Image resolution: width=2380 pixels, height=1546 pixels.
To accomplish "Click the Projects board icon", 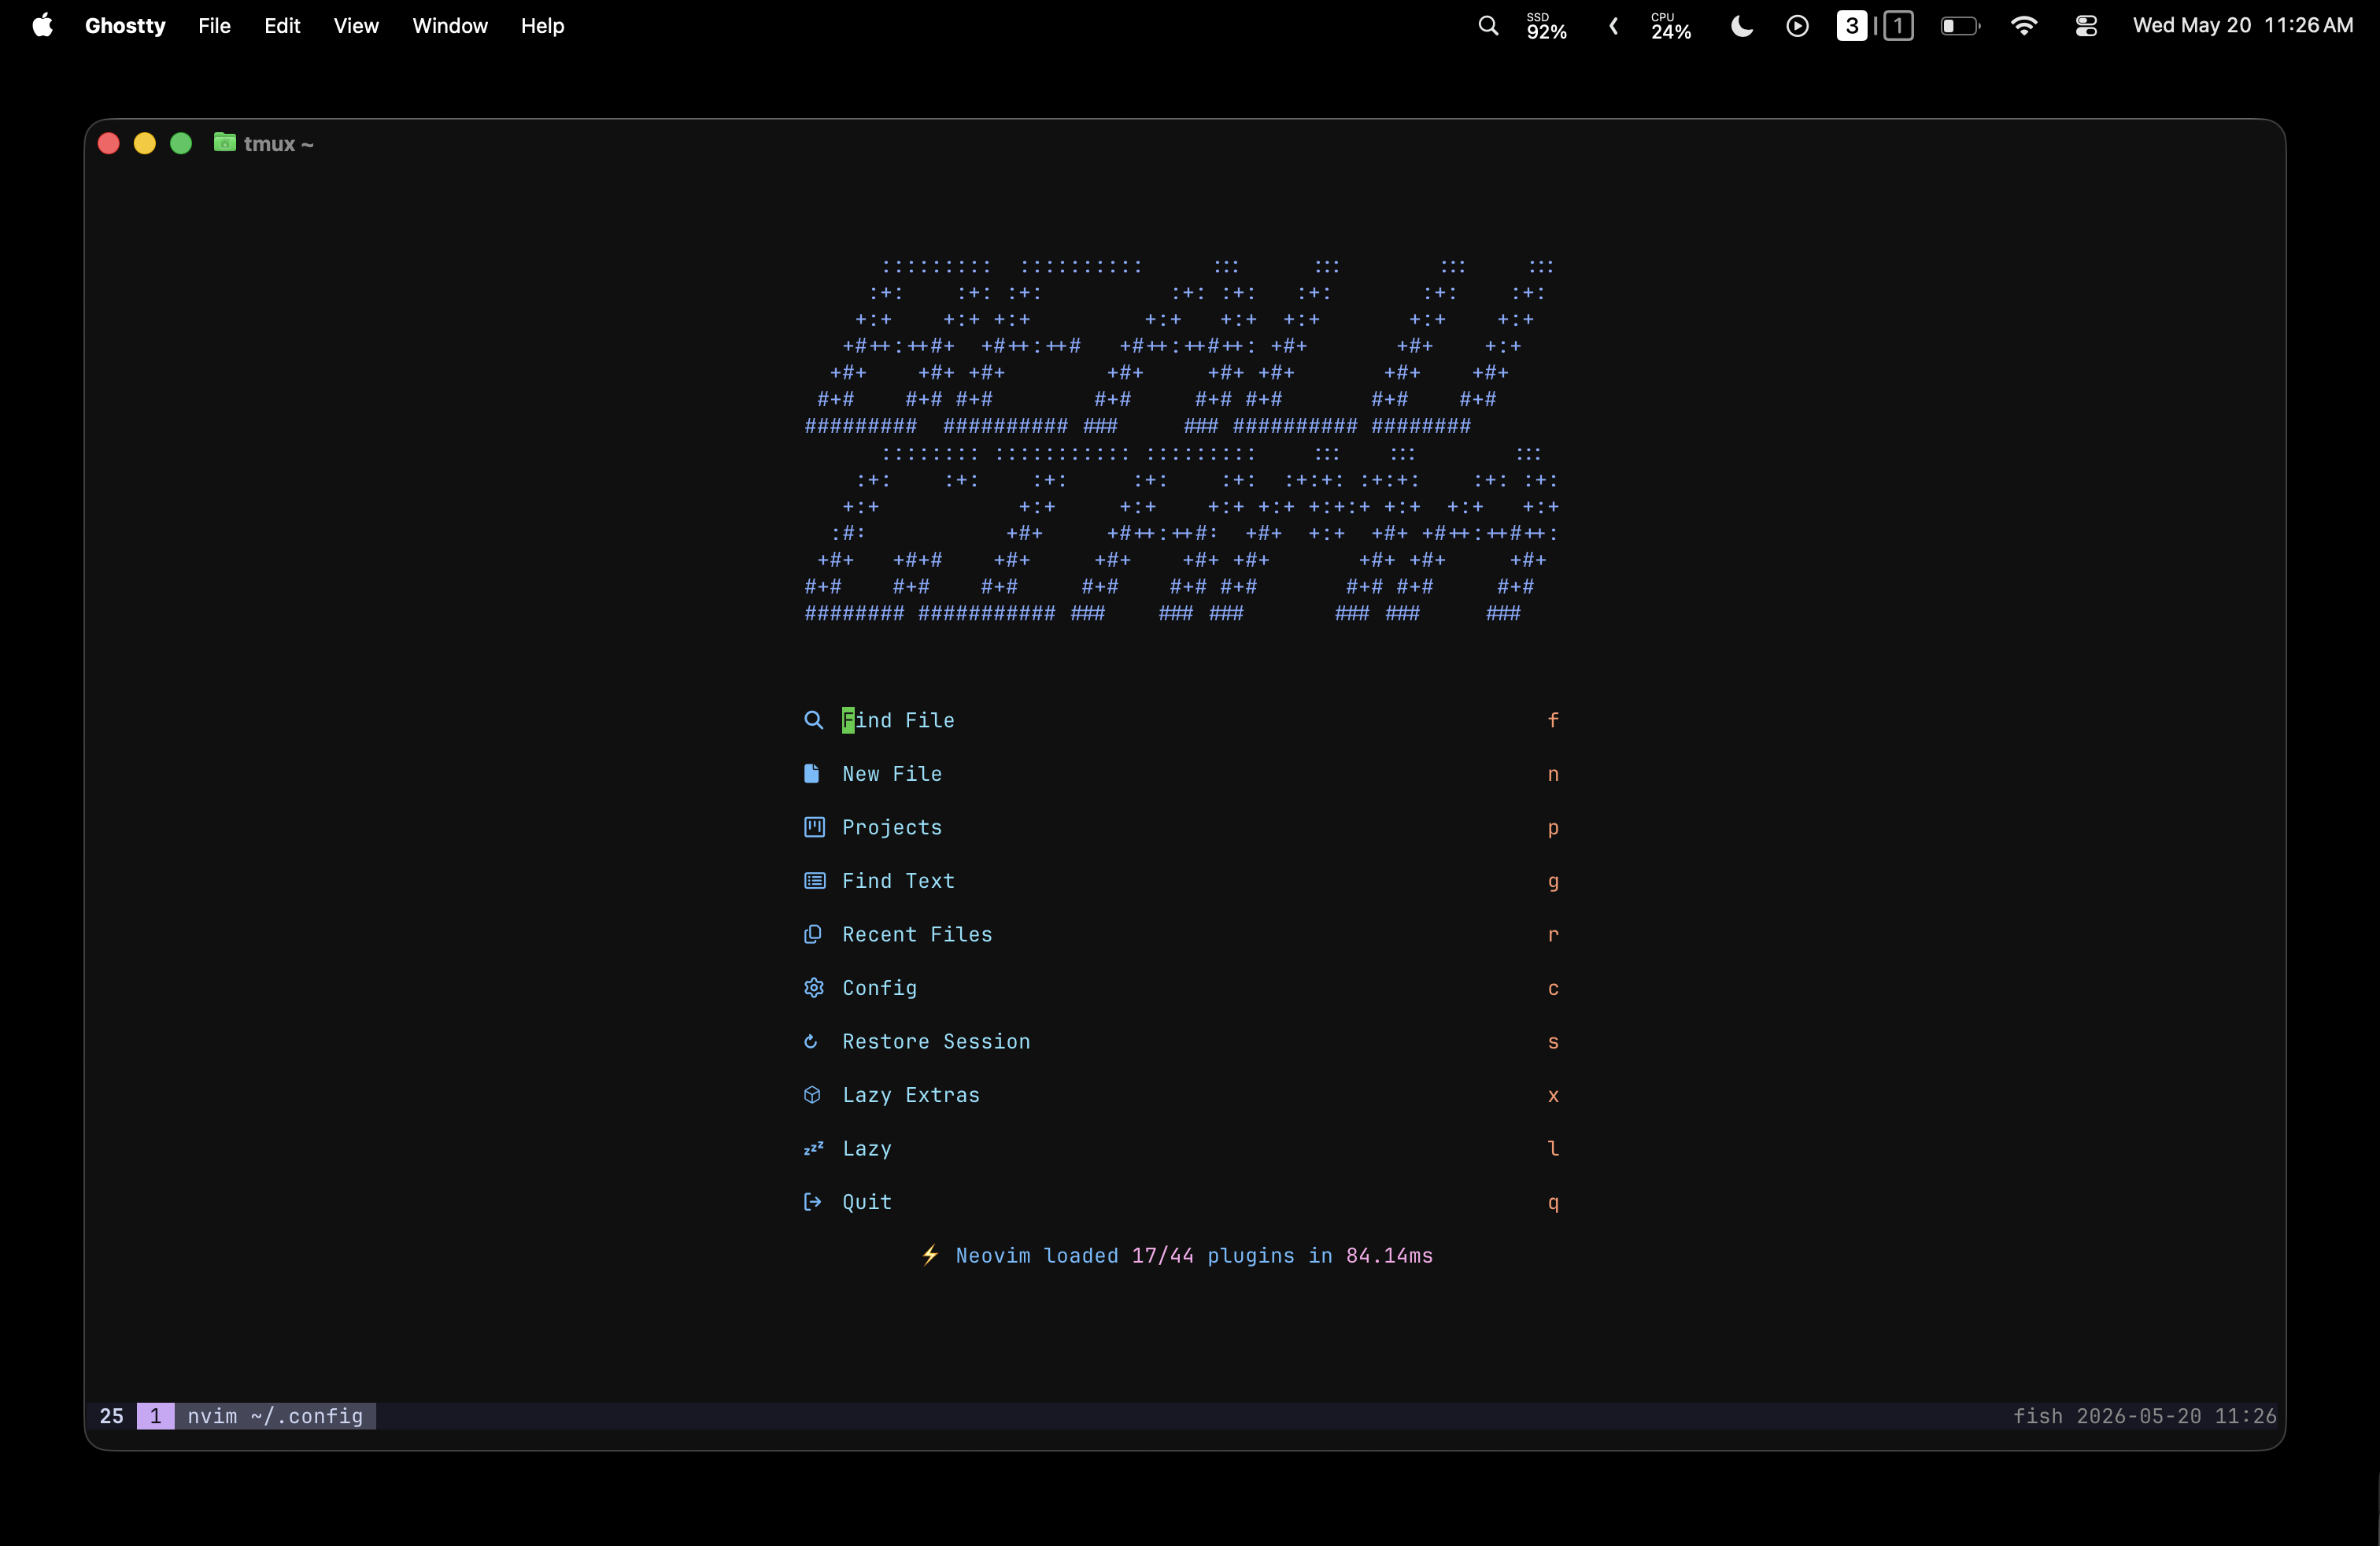I will coord(814,827).
